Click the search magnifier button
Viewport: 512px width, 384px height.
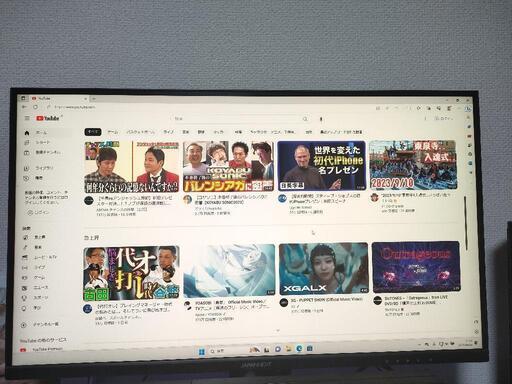[305, 119]
